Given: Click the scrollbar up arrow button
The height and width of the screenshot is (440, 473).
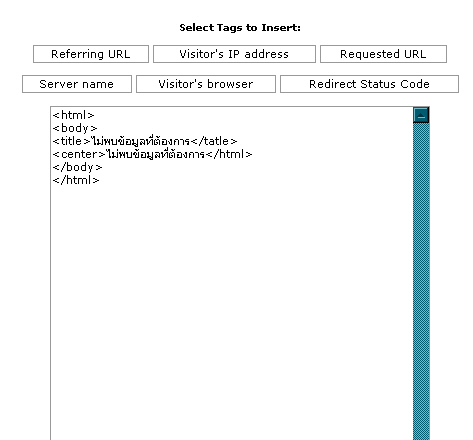Looking at the screenshot, I should click(x=421, y=115).
